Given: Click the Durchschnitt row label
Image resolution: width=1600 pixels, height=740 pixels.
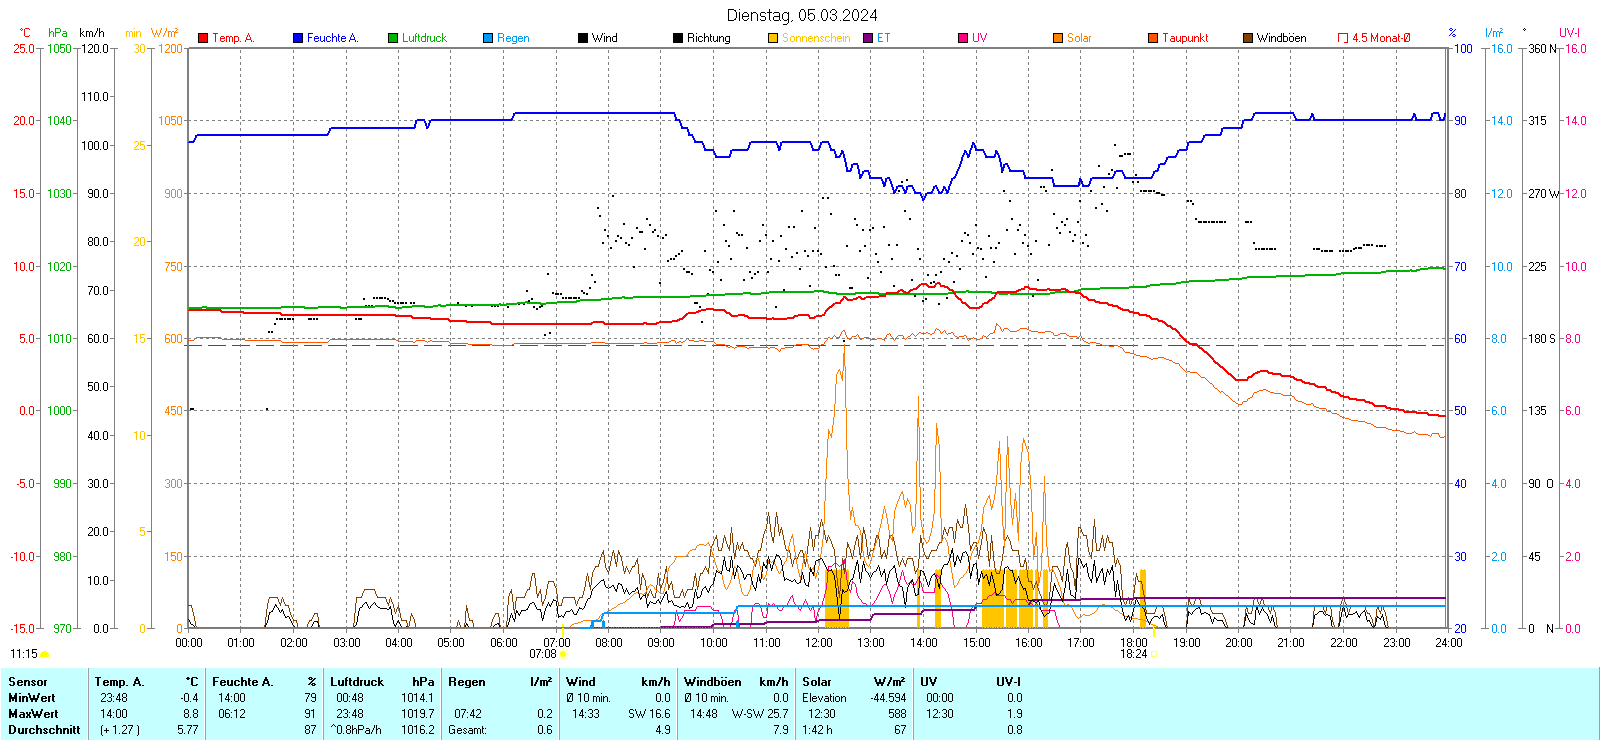Looking at the screenshot, I should click(44, 730).
